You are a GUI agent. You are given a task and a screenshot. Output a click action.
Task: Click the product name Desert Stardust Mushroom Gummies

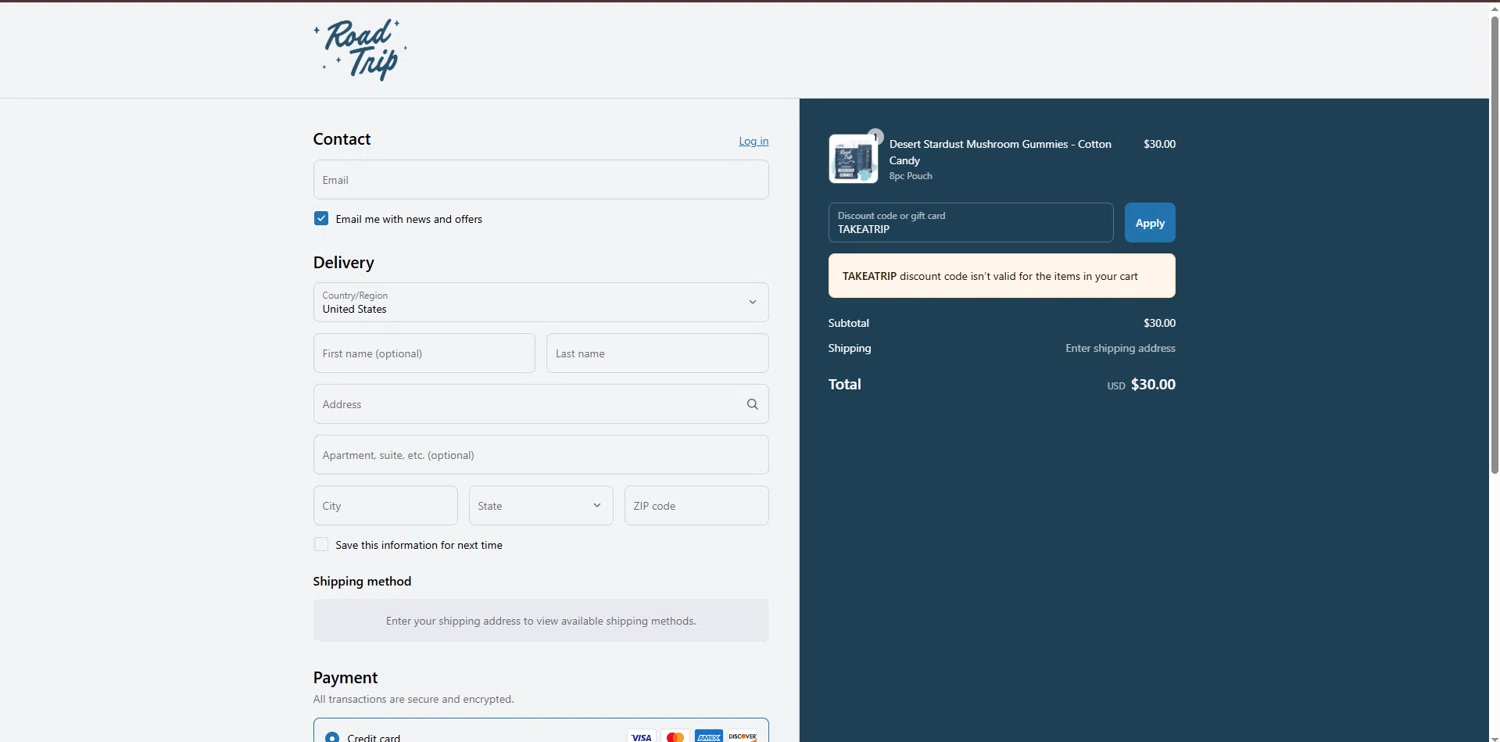(1000, 152)
